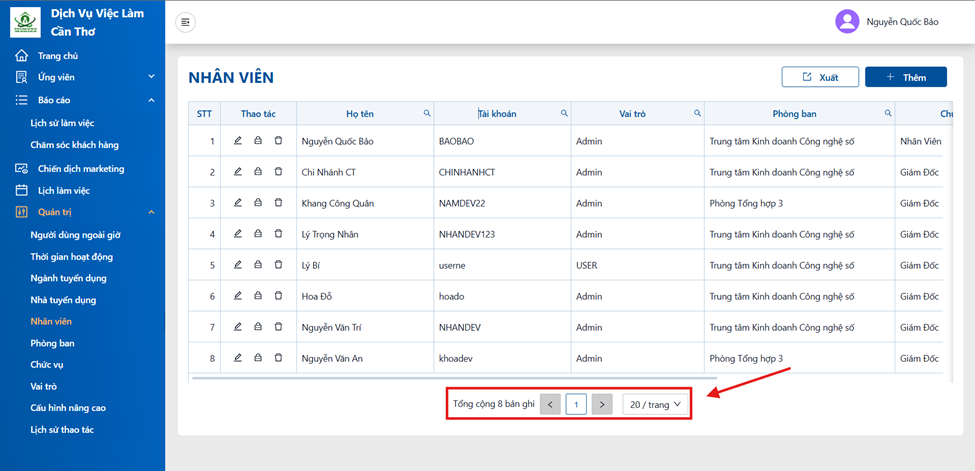
Task: Click the trash icon for Lý Trọng Nhân
Action: tap(278, 234)
